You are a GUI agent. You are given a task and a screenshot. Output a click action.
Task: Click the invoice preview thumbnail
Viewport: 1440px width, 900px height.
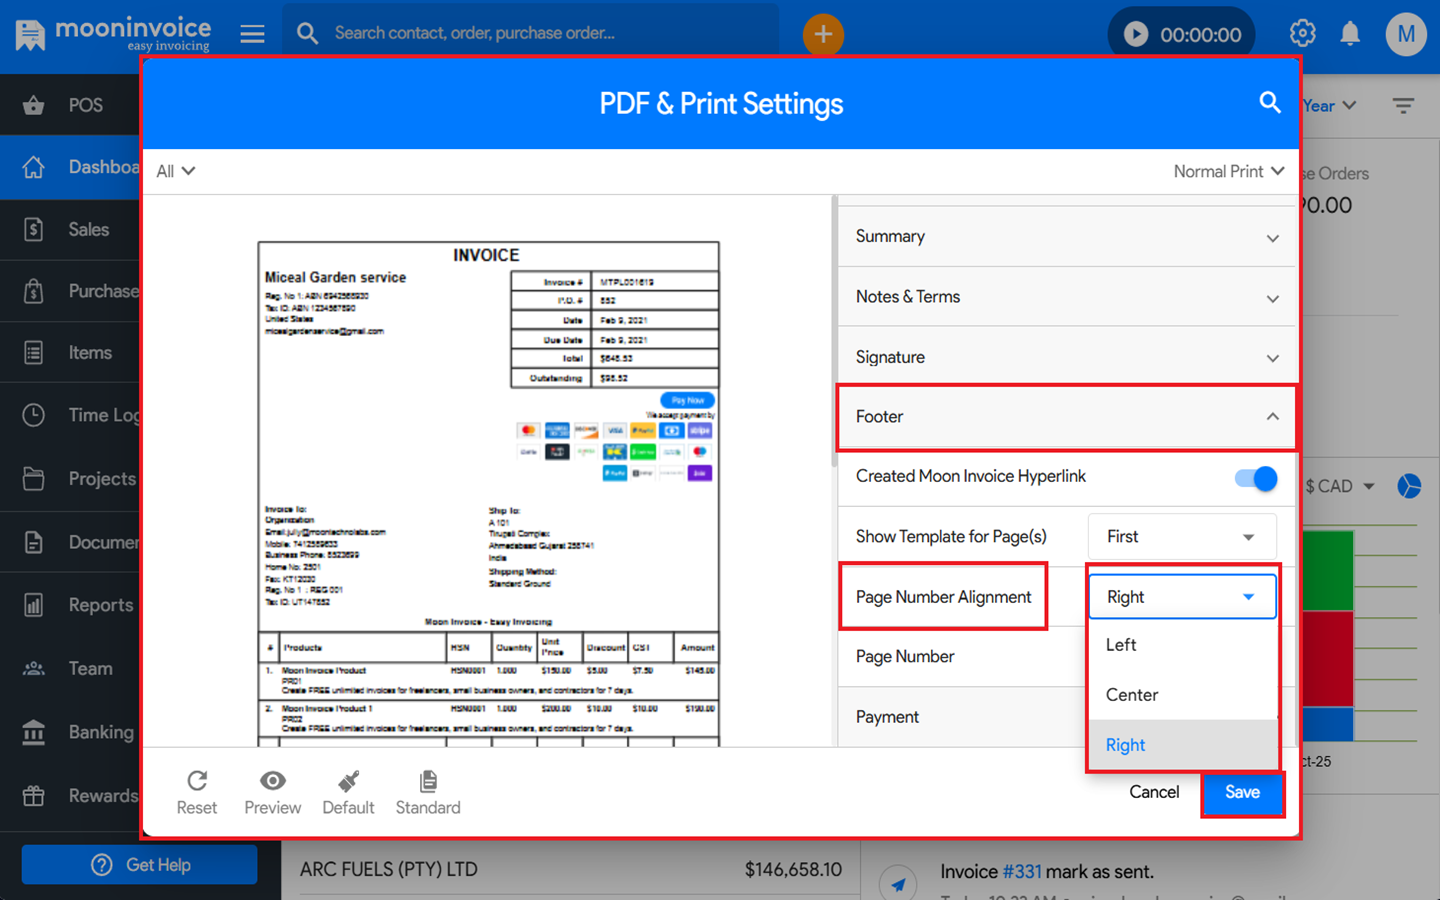point(488,492)
